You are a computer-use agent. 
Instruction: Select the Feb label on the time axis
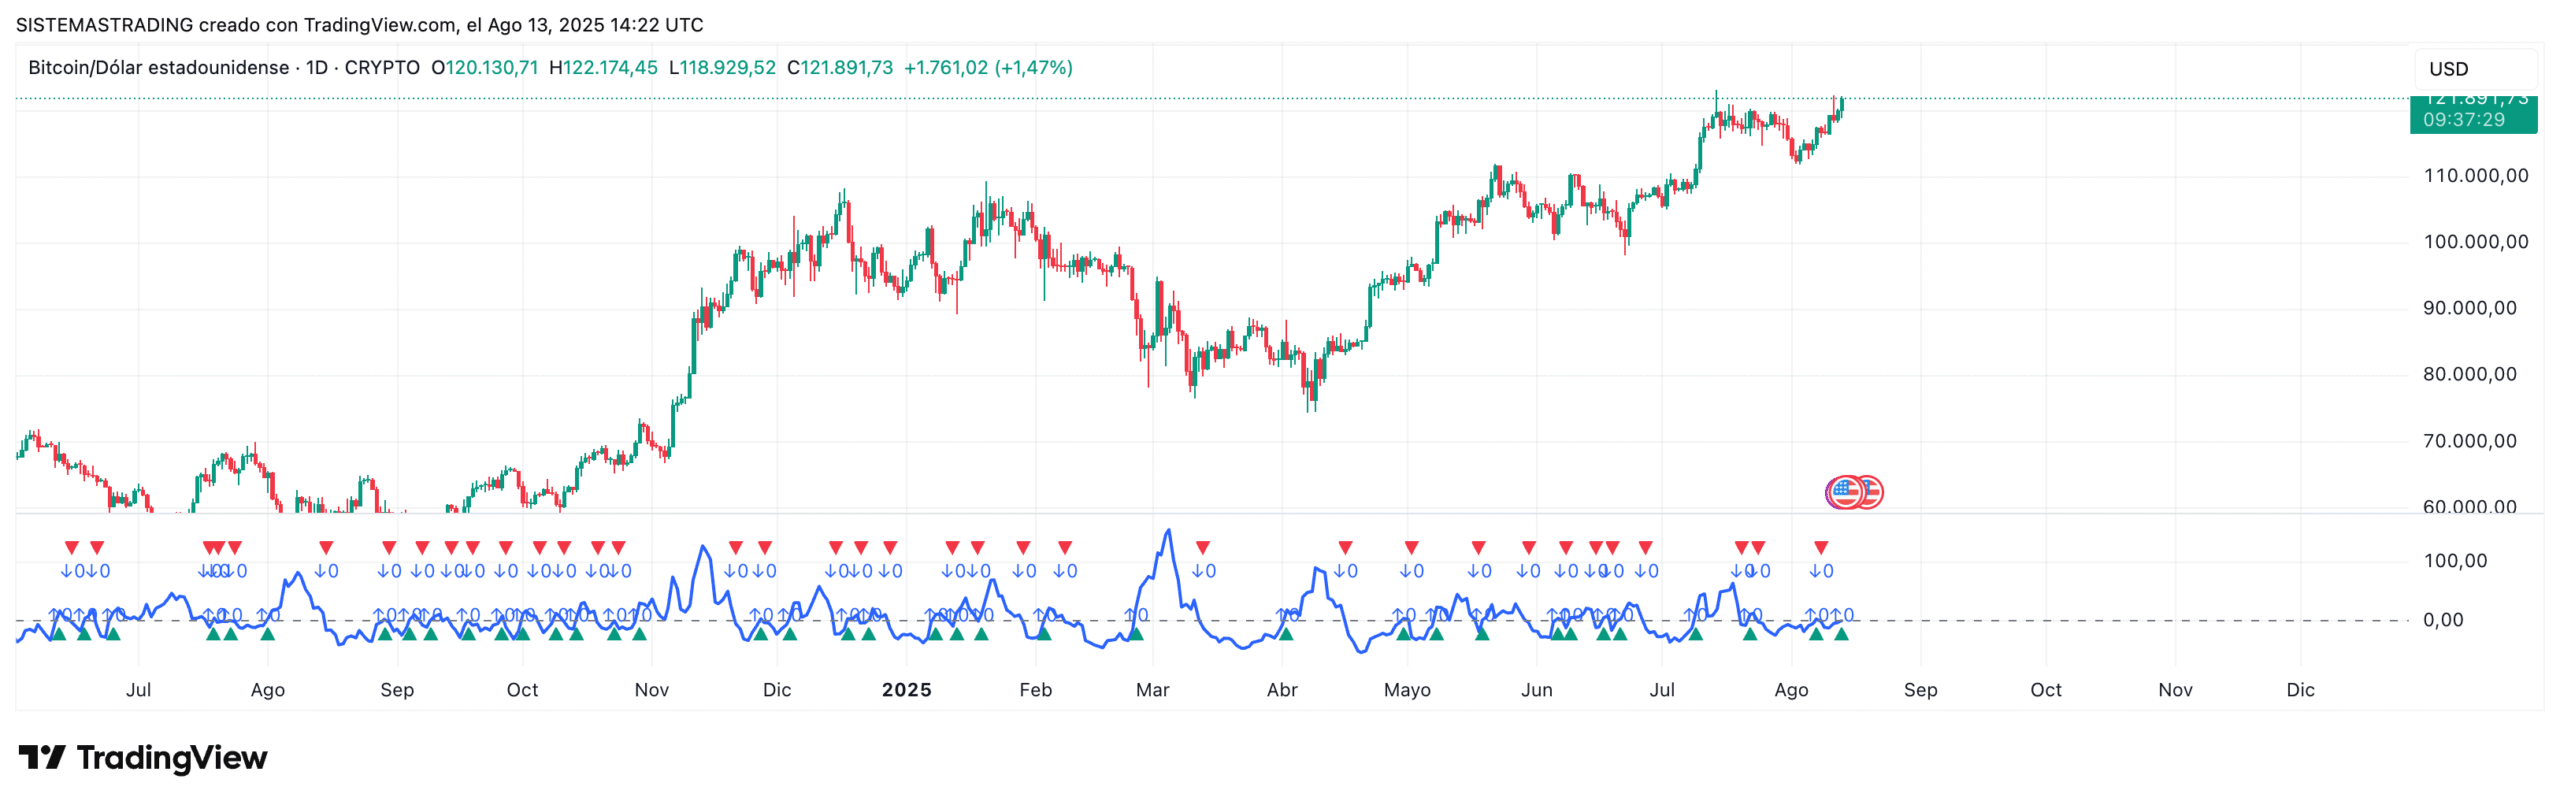pyautogui.click(x=1035, y=689)
